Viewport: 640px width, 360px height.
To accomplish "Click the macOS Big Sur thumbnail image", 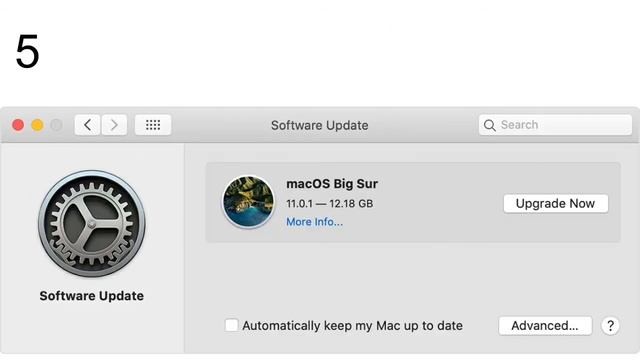I will click(248, 202).
